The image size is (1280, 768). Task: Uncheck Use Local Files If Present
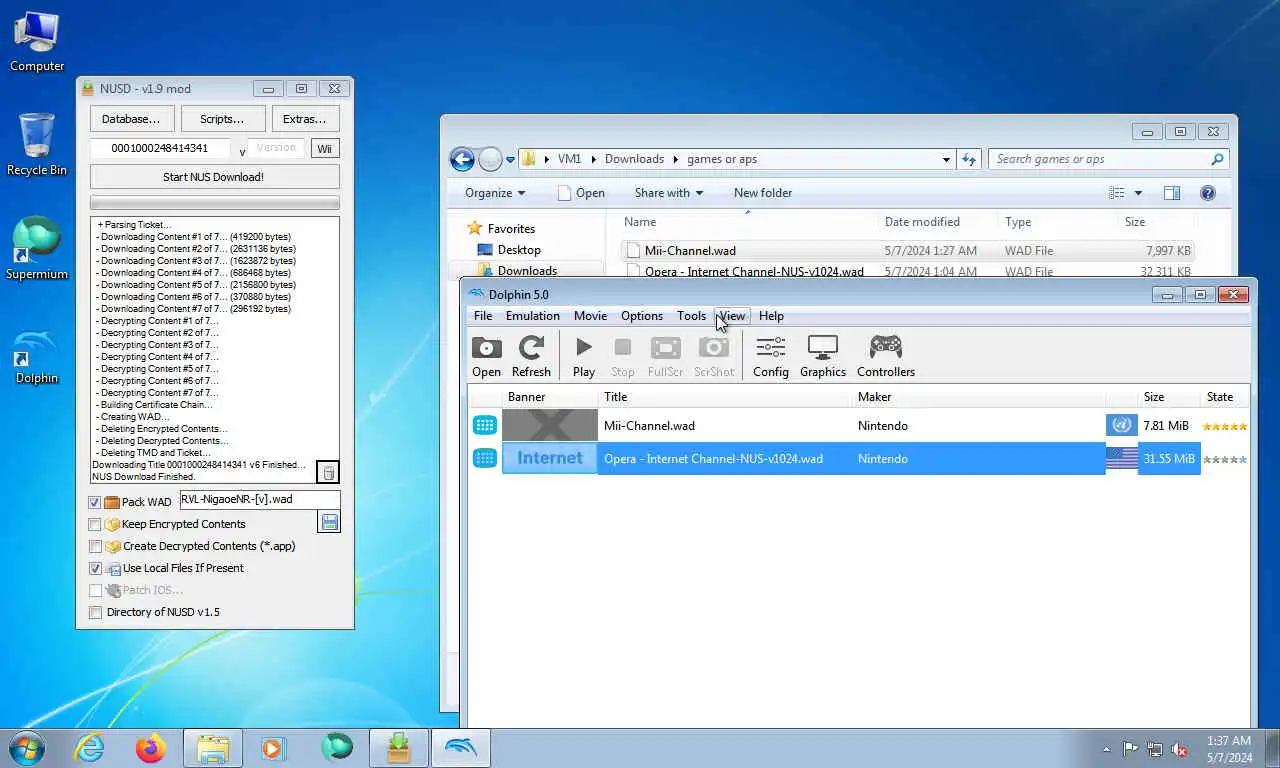(95, 569)
